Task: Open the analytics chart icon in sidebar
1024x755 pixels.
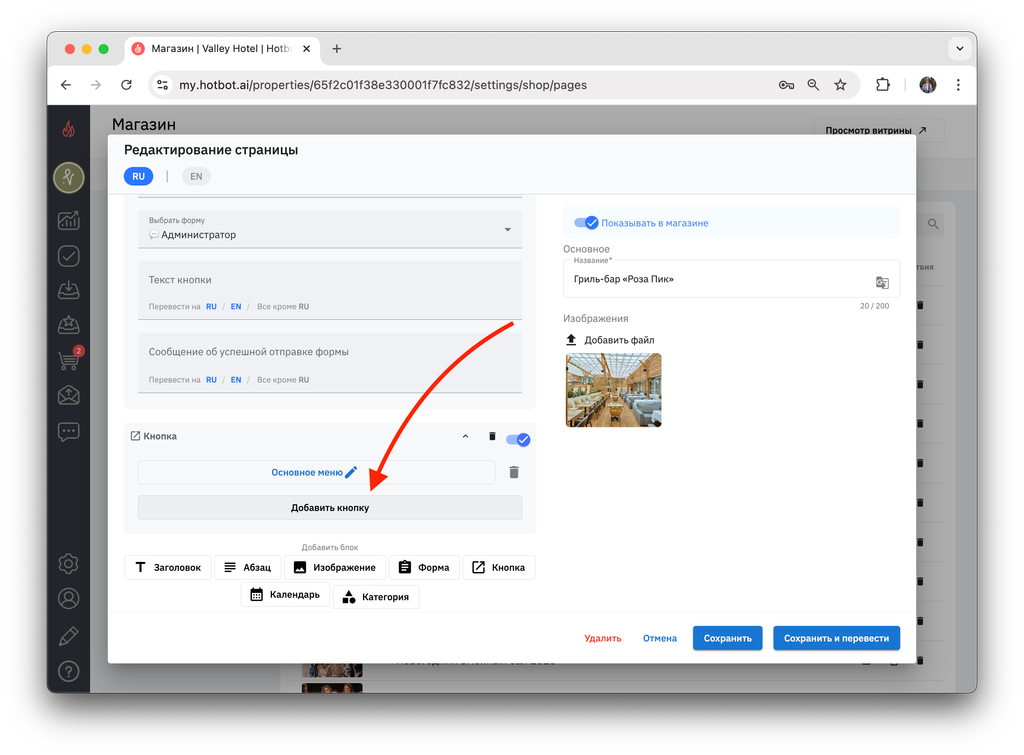Action: [x=69, y=220]
